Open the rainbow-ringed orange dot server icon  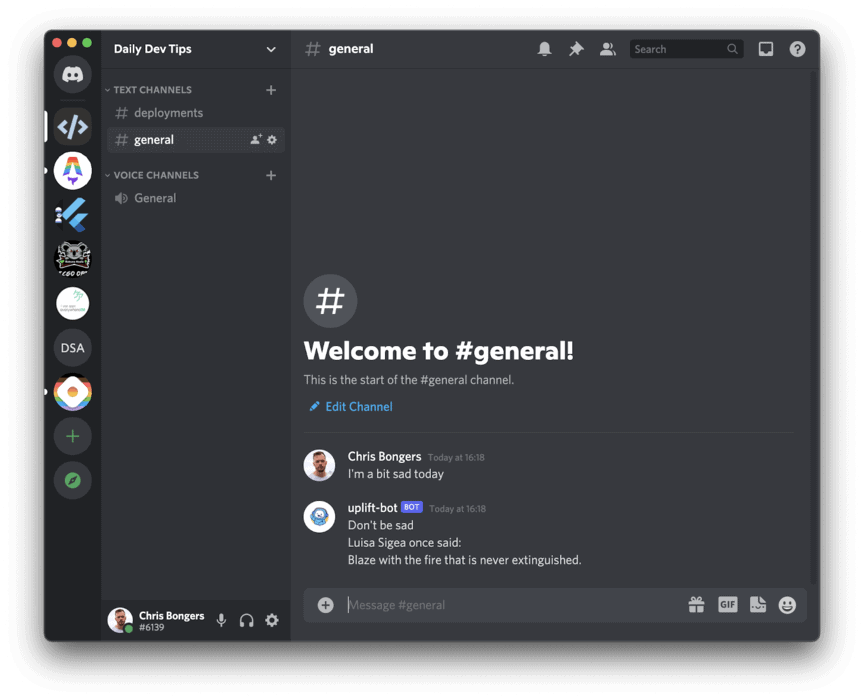point(72,392)
